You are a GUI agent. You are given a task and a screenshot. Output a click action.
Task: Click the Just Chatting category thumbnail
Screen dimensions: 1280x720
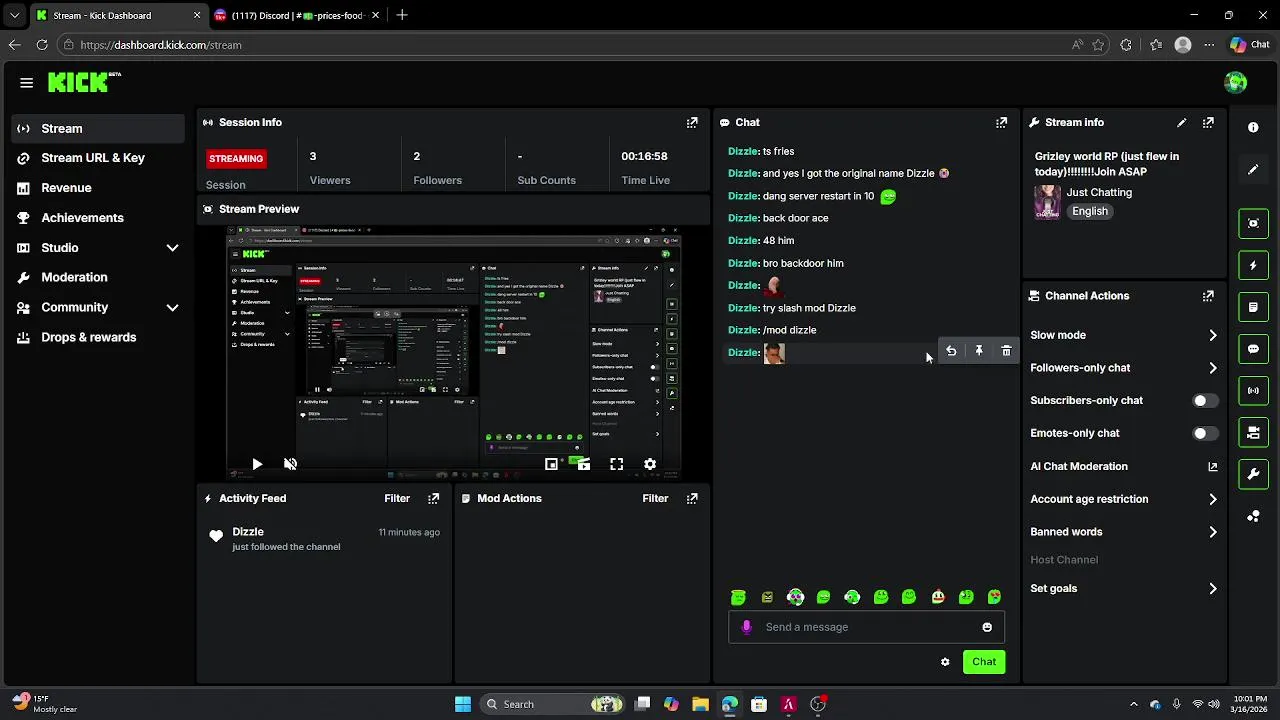click(x=1047, y=201)
